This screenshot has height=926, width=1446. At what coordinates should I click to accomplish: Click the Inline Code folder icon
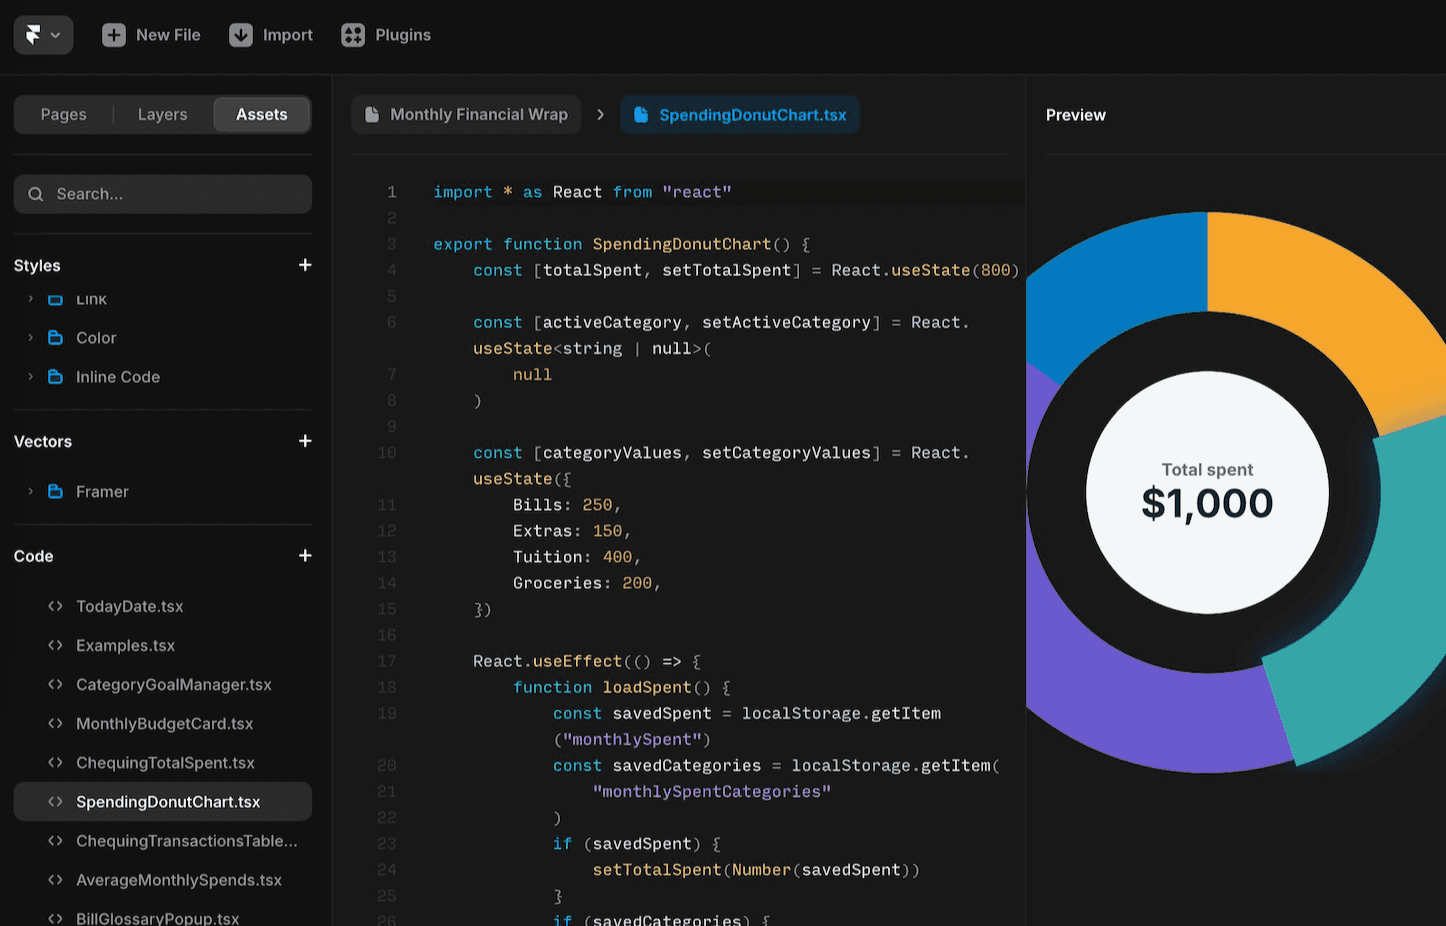click(56, 377)
